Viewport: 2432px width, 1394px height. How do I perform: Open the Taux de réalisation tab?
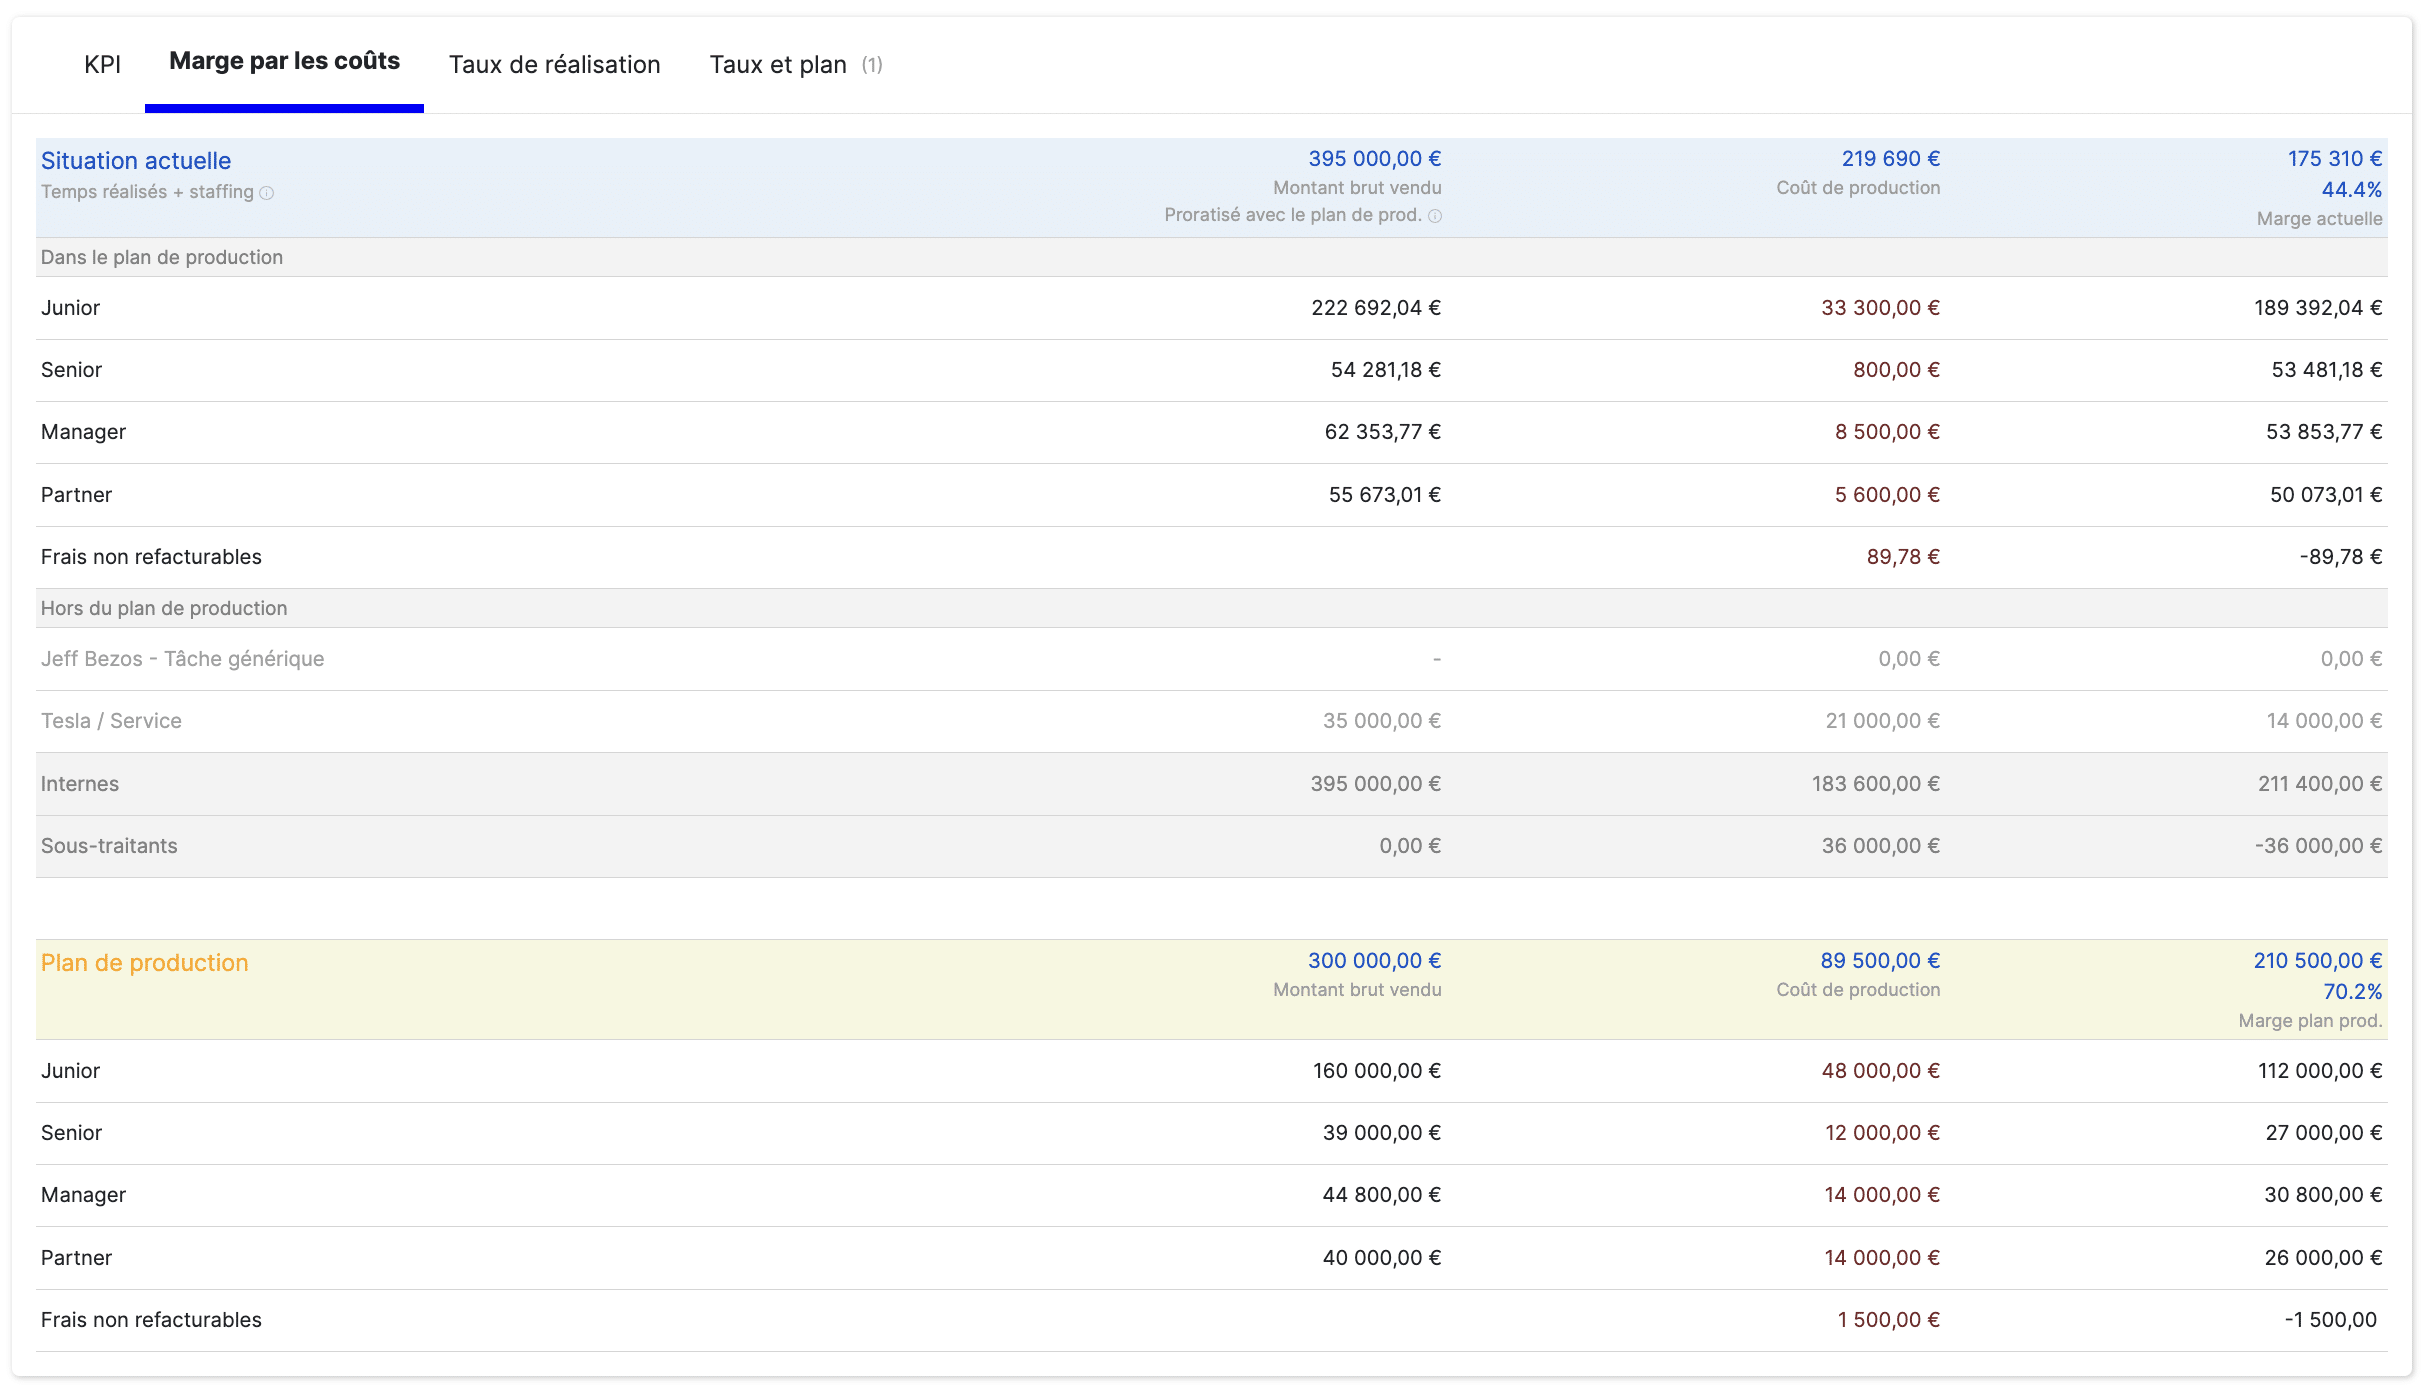pyautogui.click(x=554, y=65)
